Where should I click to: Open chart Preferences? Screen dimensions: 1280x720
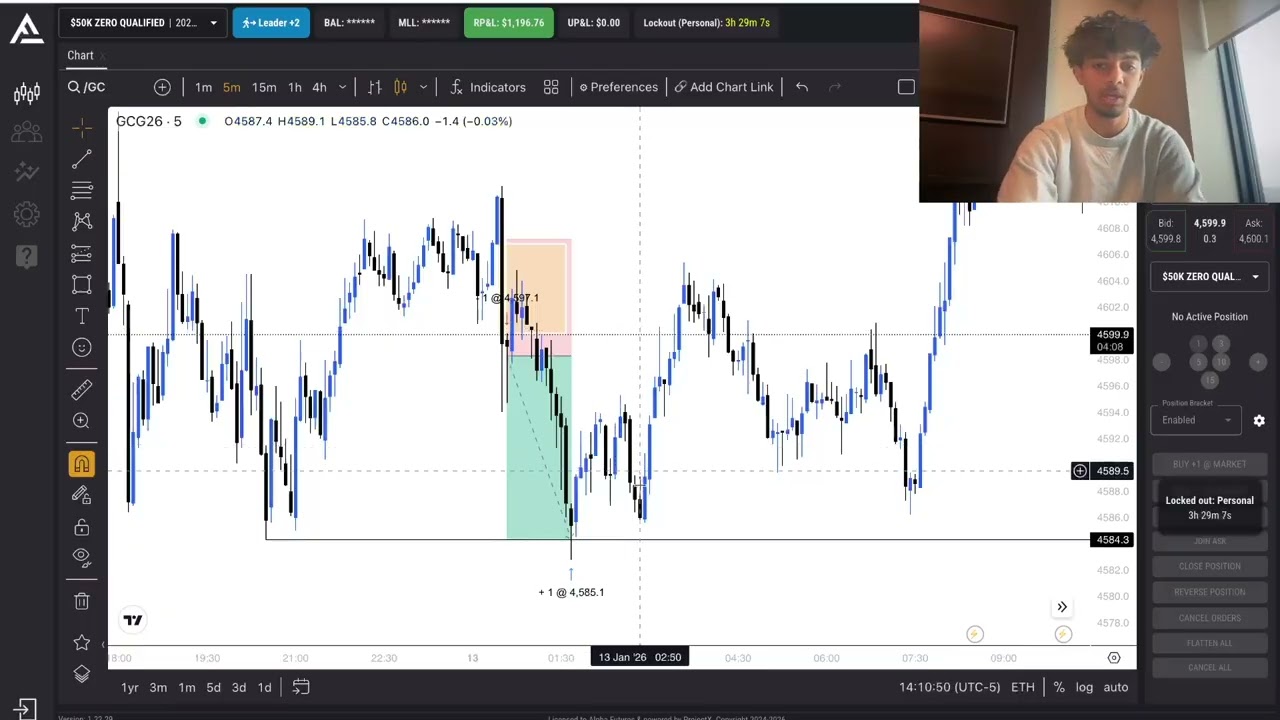click(618, 87)
